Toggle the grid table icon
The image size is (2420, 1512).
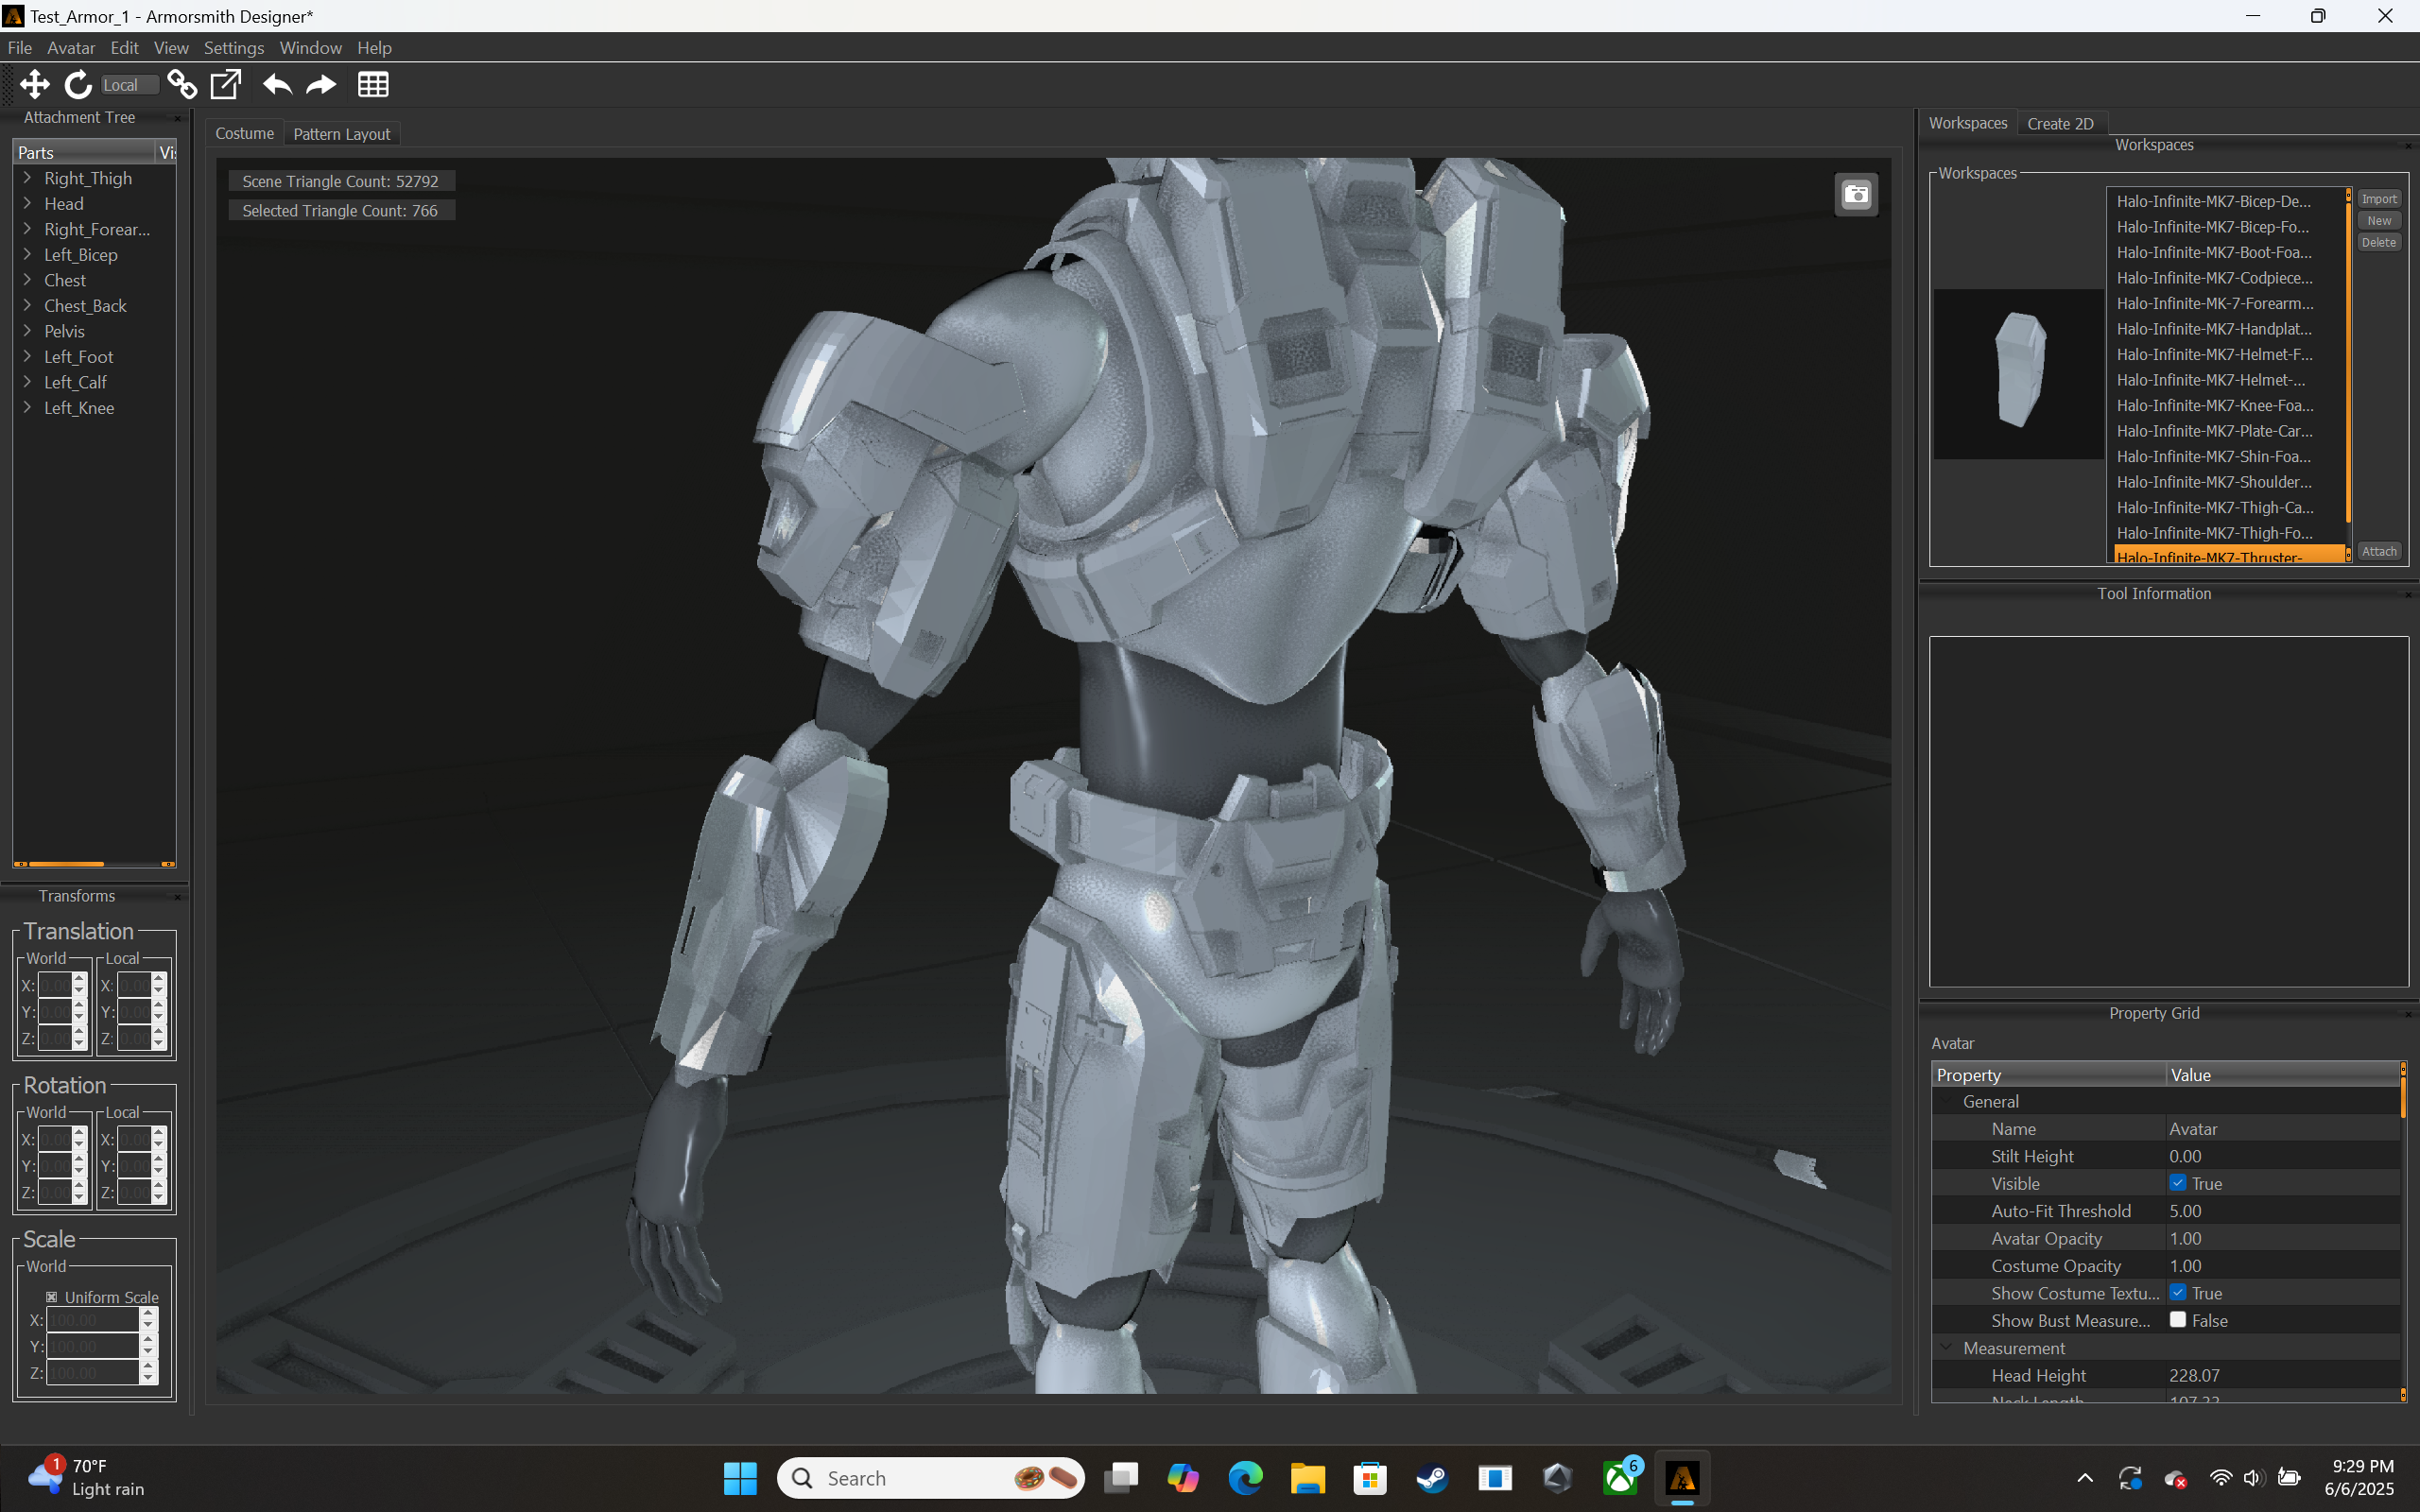click(x=373, y=85)
